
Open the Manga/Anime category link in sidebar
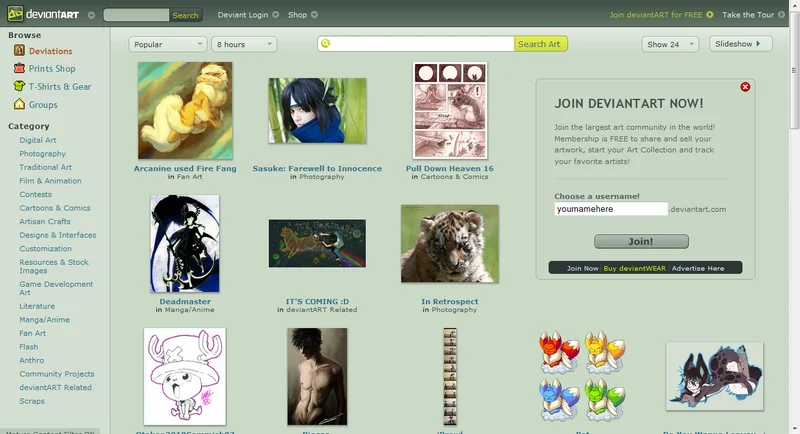tap(43, 319)
